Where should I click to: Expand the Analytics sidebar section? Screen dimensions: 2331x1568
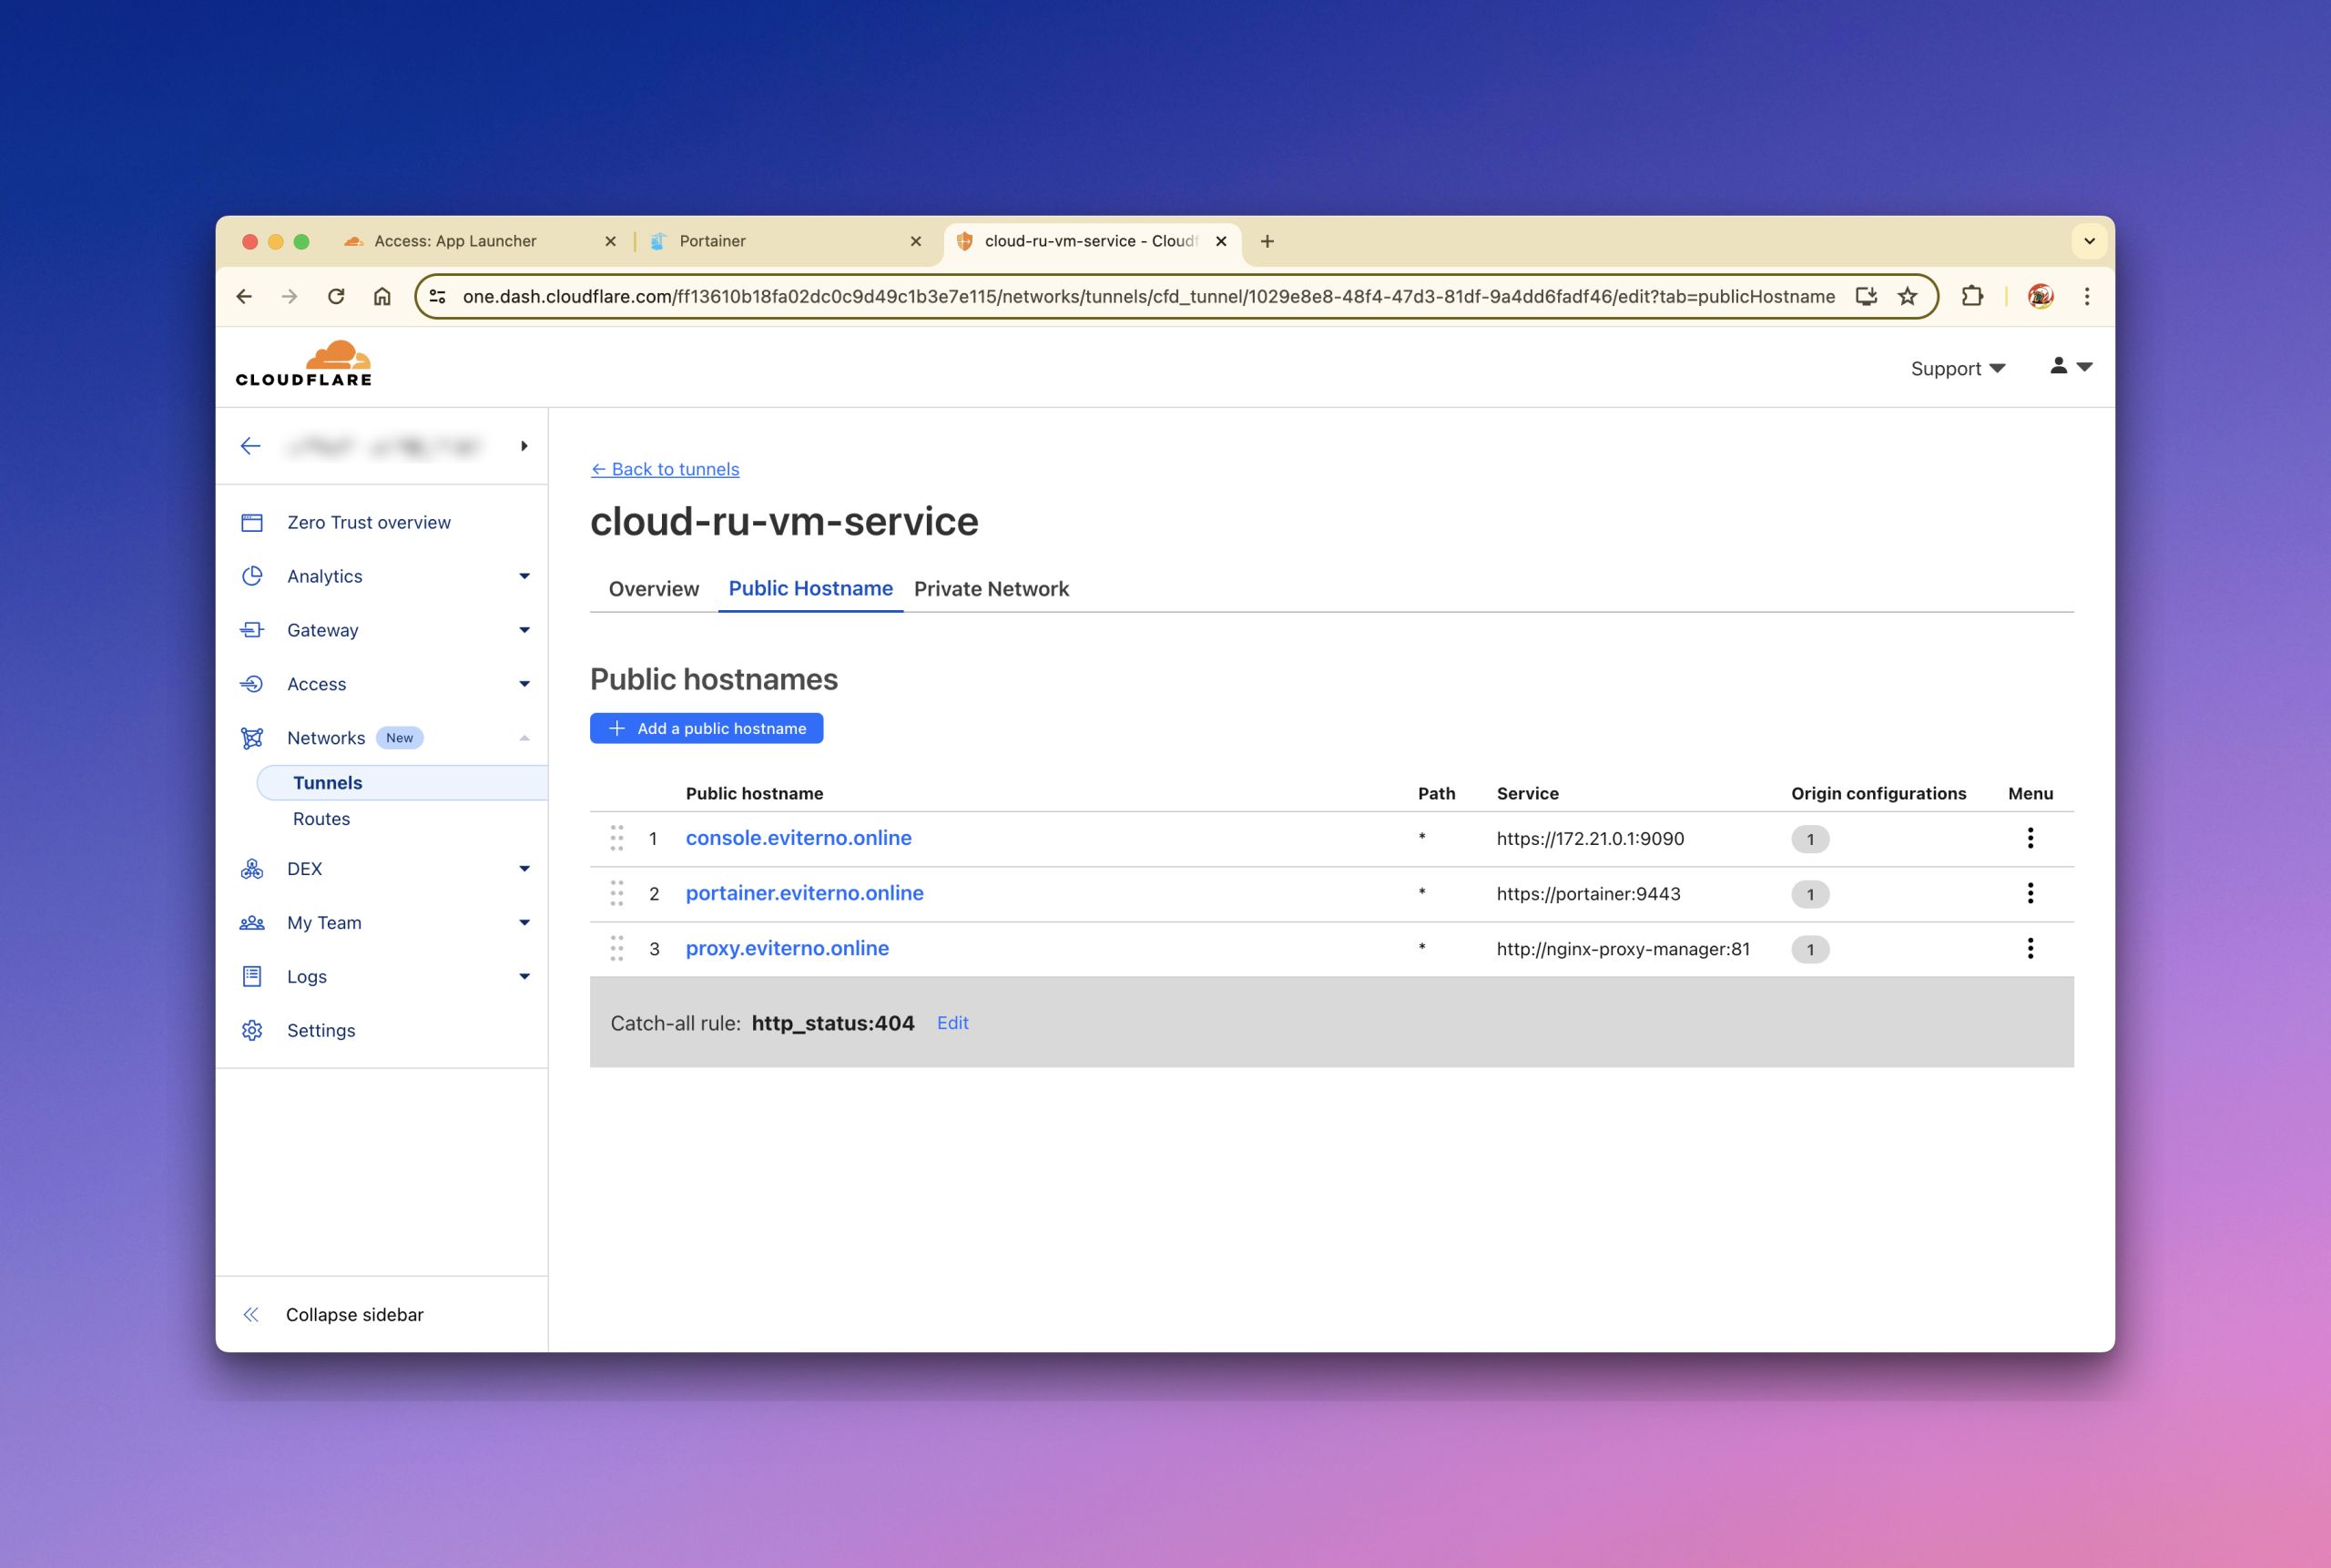(x=524, y=576)
